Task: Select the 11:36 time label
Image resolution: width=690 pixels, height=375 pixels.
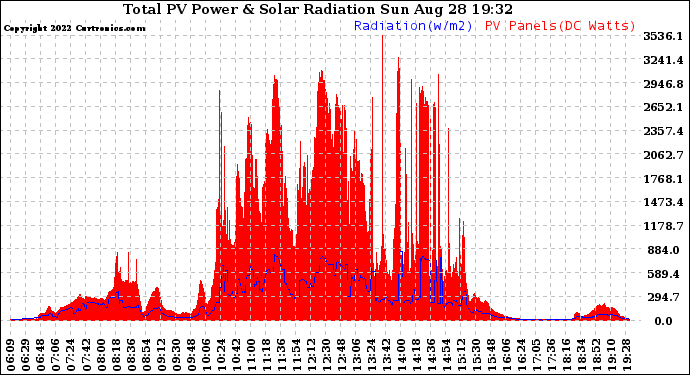Action: pyautogui.click(x=281, y=355)
